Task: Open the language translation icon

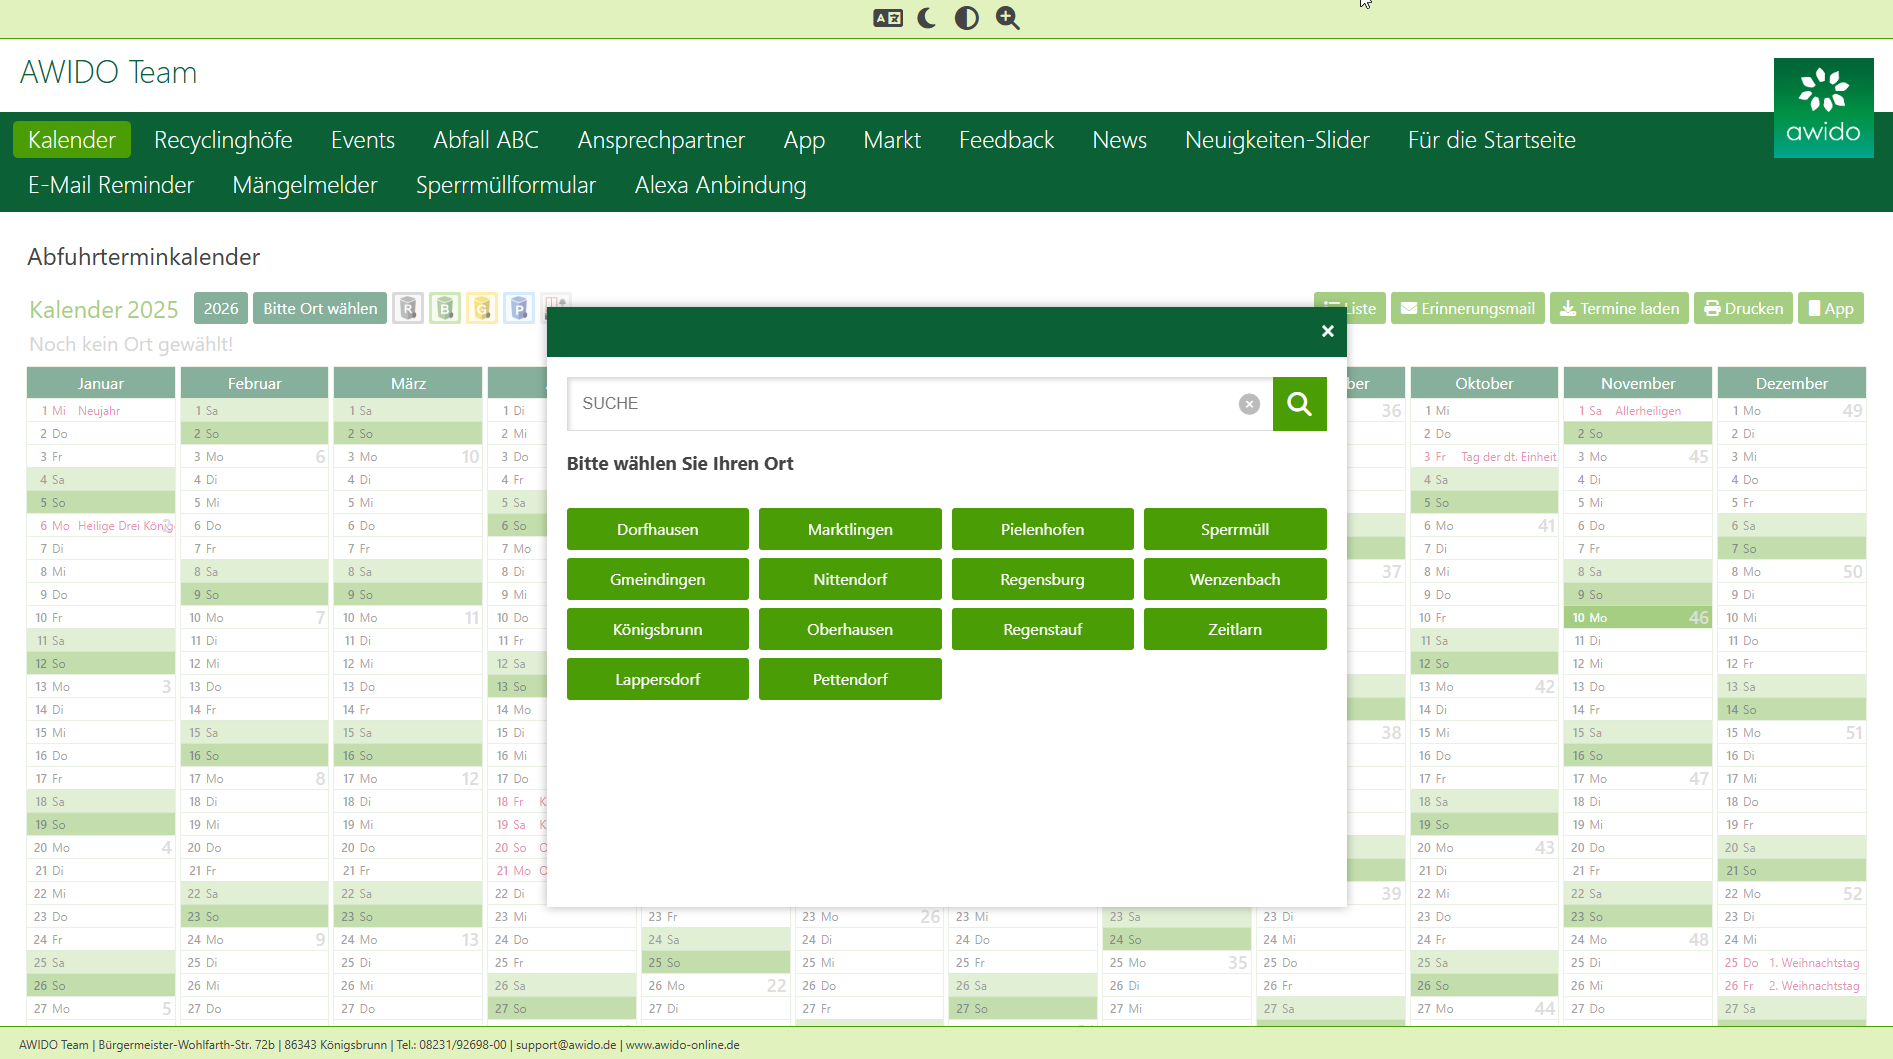Action: pyautogui.click(x=887, y=18)
